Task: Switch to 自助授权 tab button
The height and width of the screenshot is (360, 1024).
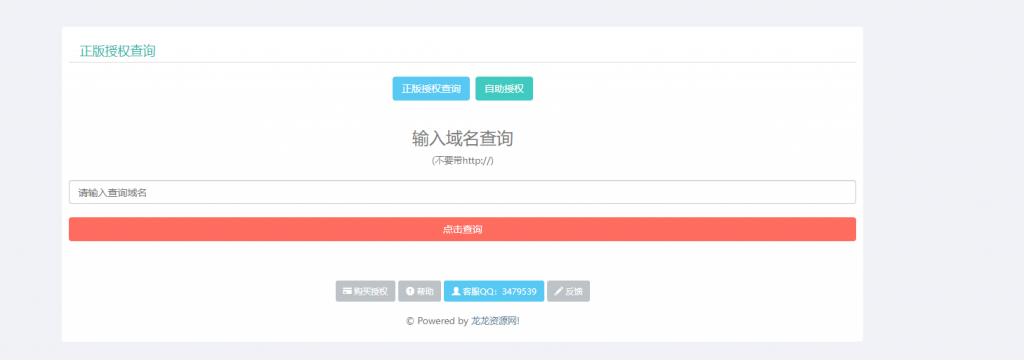Action: coord(504,89)
